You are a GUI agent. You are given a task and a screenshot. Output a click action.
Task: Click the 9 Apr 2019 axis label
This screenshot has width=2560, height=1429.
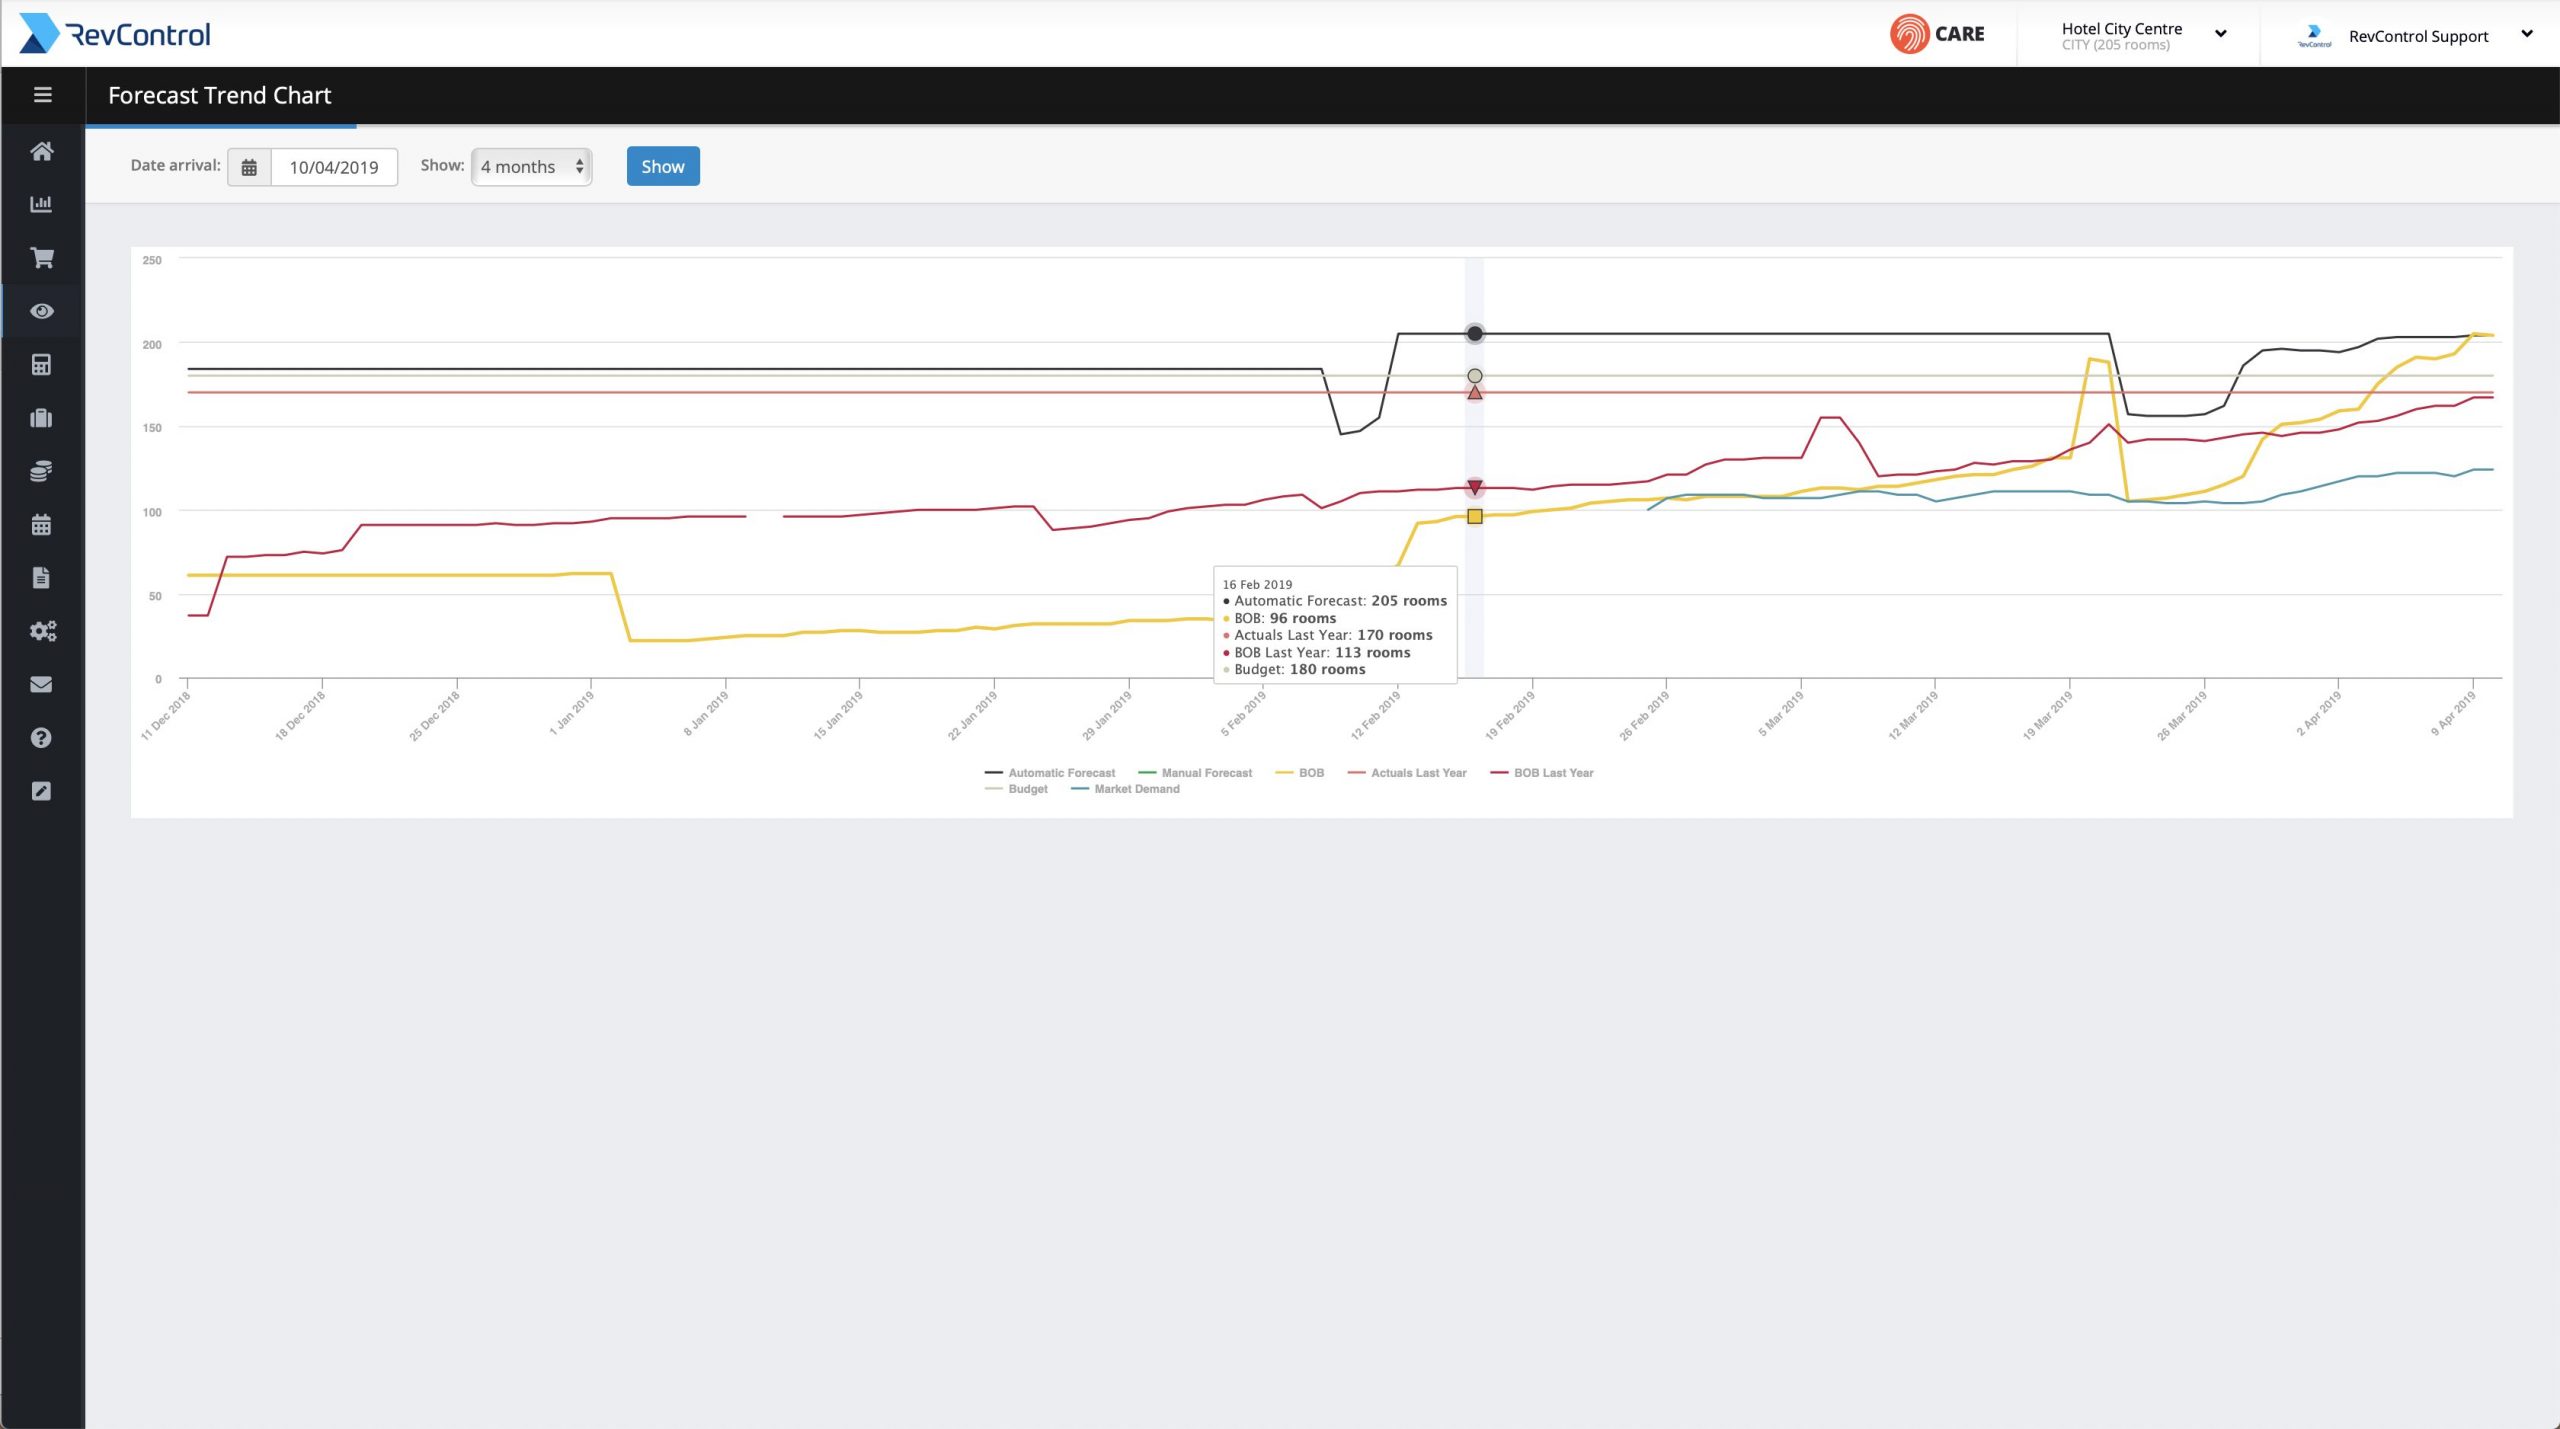(x=2453, y=714)
